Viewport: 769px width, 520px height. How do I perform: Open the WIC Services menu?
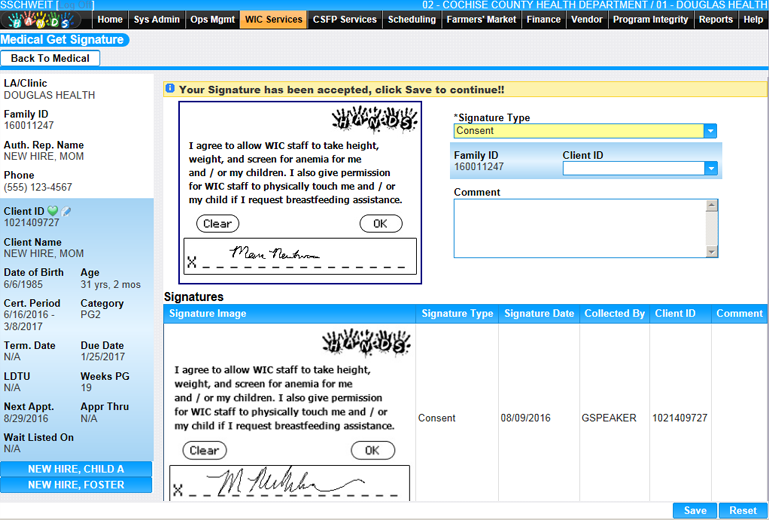(273, 19)
